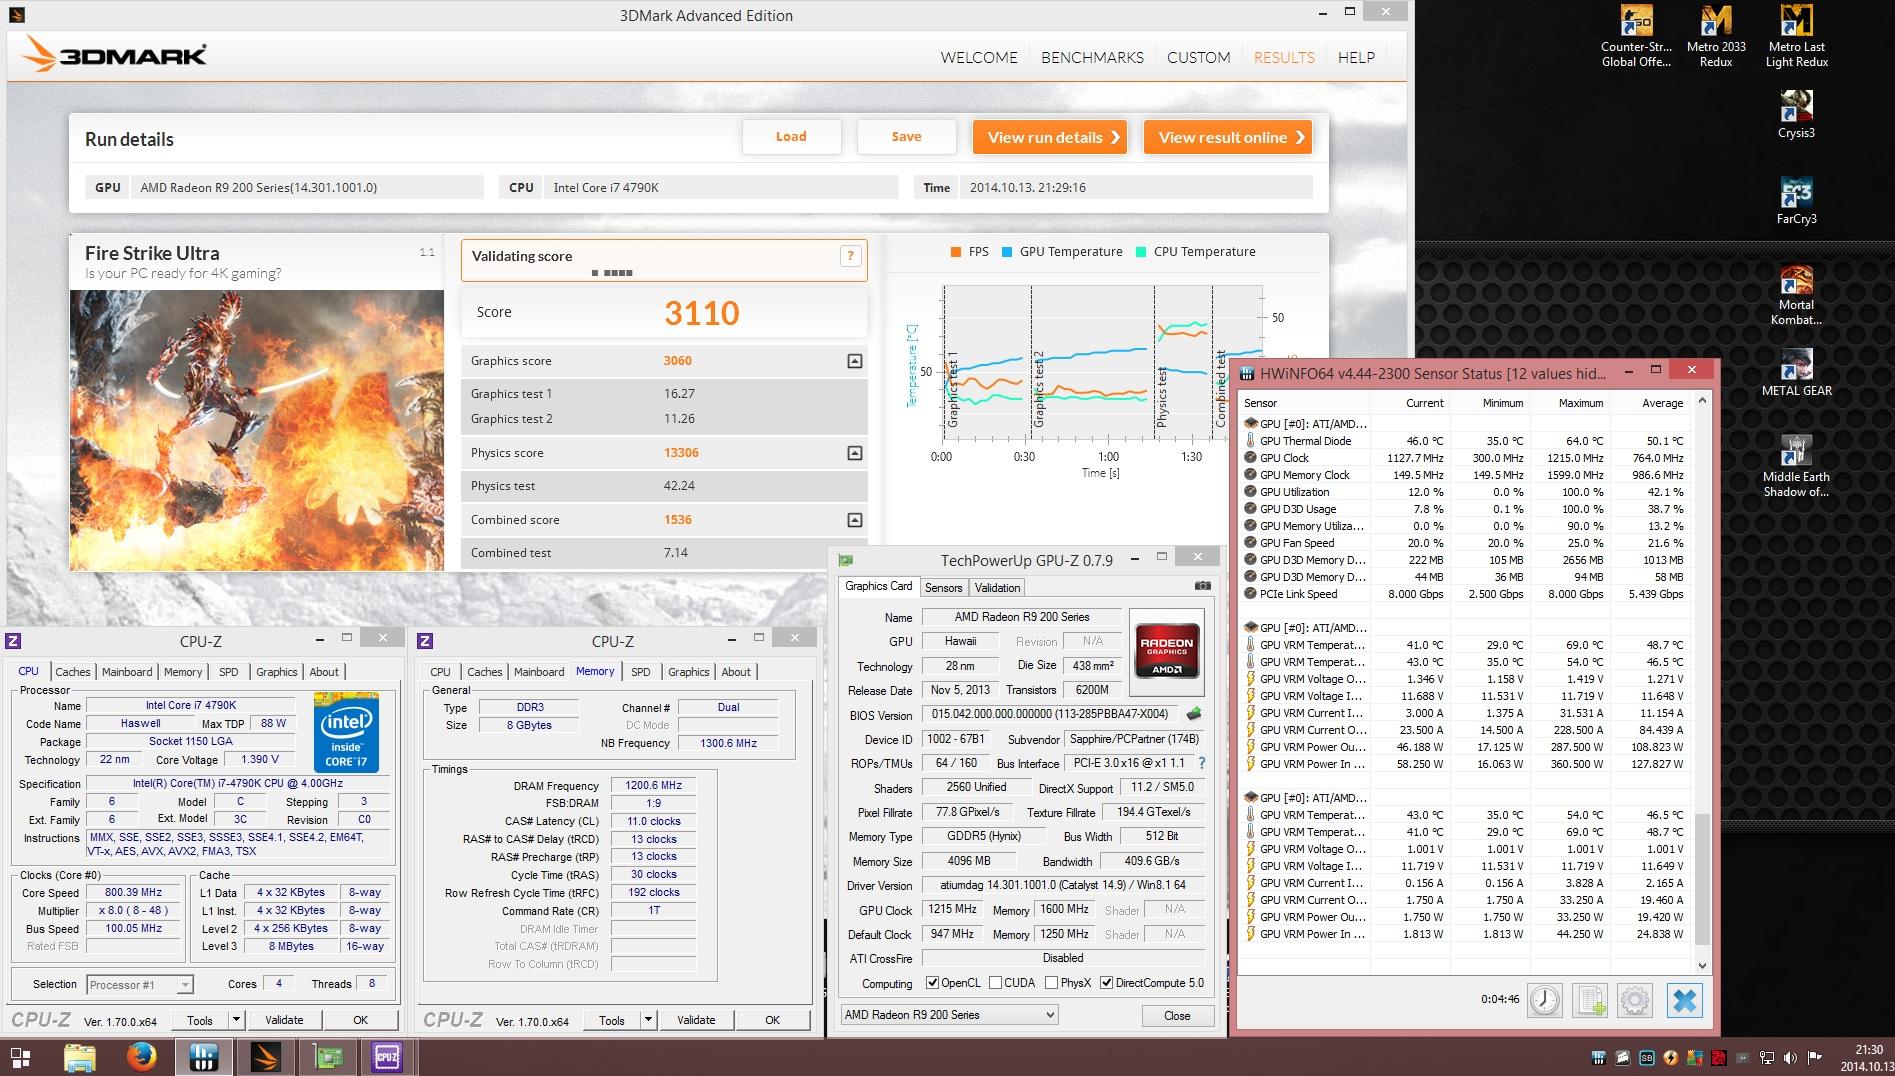Open the GPU selection dropdown in GPU-Z
Viewport: 1895px width, 1076px height.
[x=949, y=1014]
